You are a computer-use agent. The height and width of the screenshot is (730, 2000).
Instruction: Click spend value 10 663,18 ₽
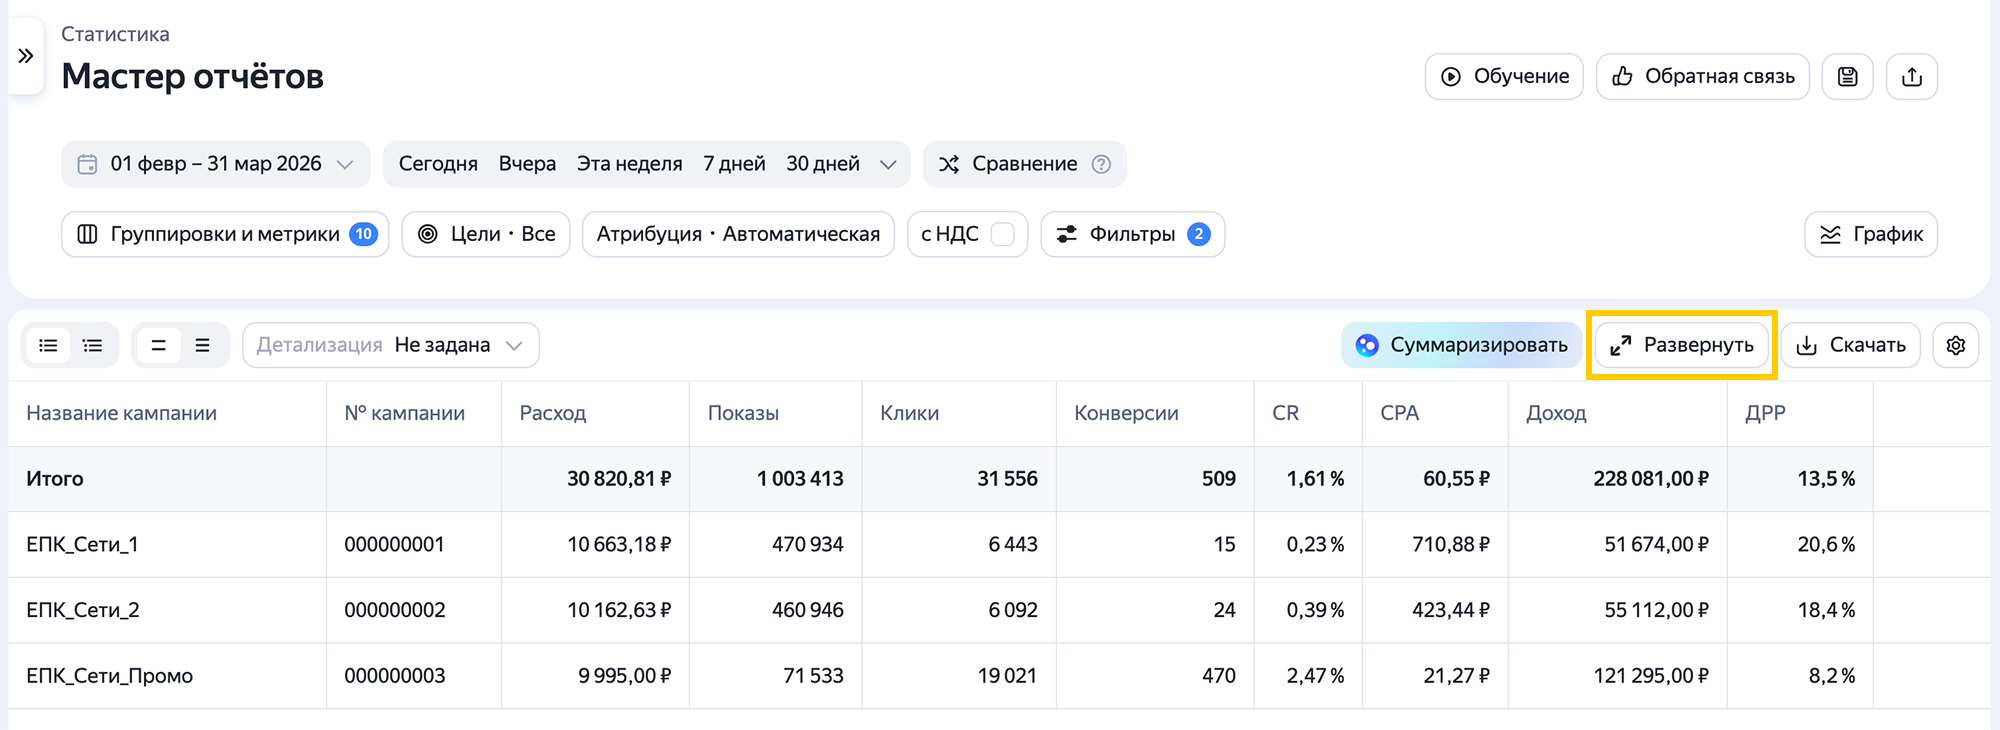[619, 545]
